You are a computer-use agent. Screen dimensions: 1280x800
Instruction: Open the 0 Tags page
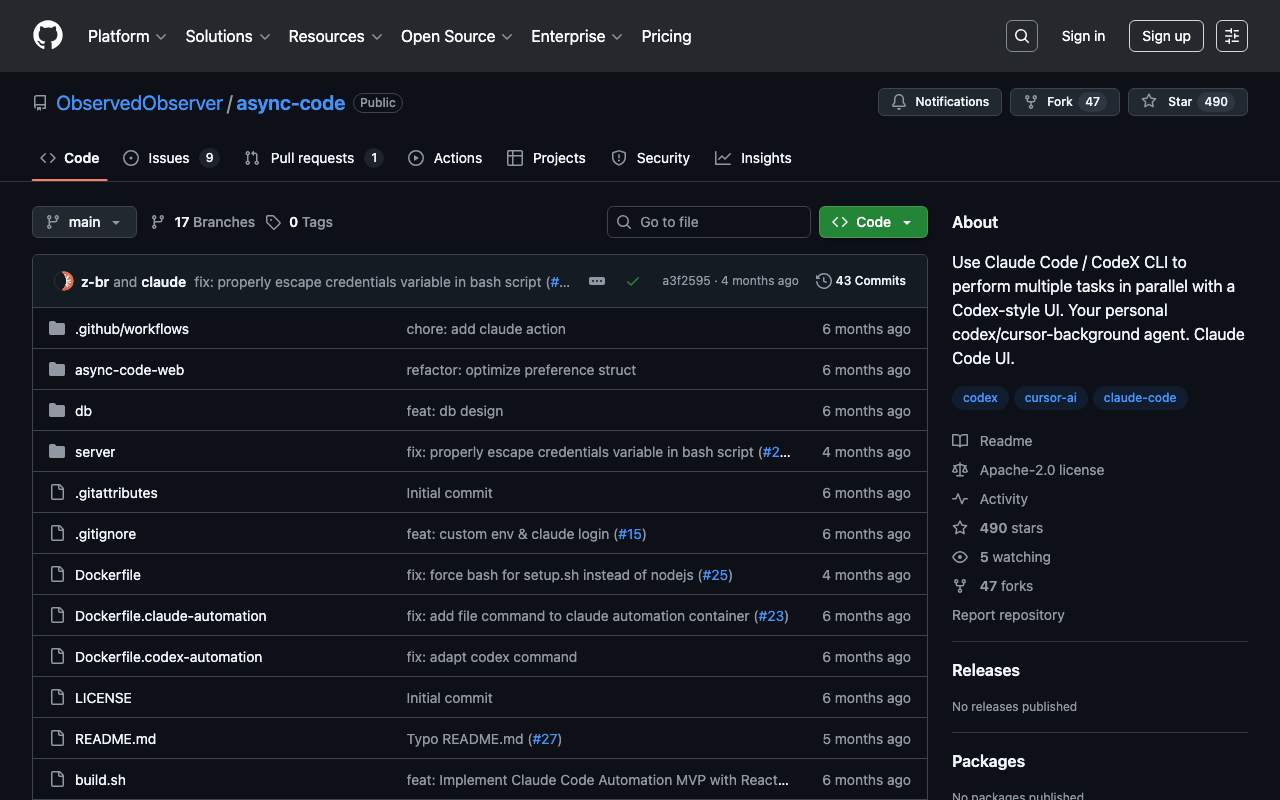tap(300, 222)
